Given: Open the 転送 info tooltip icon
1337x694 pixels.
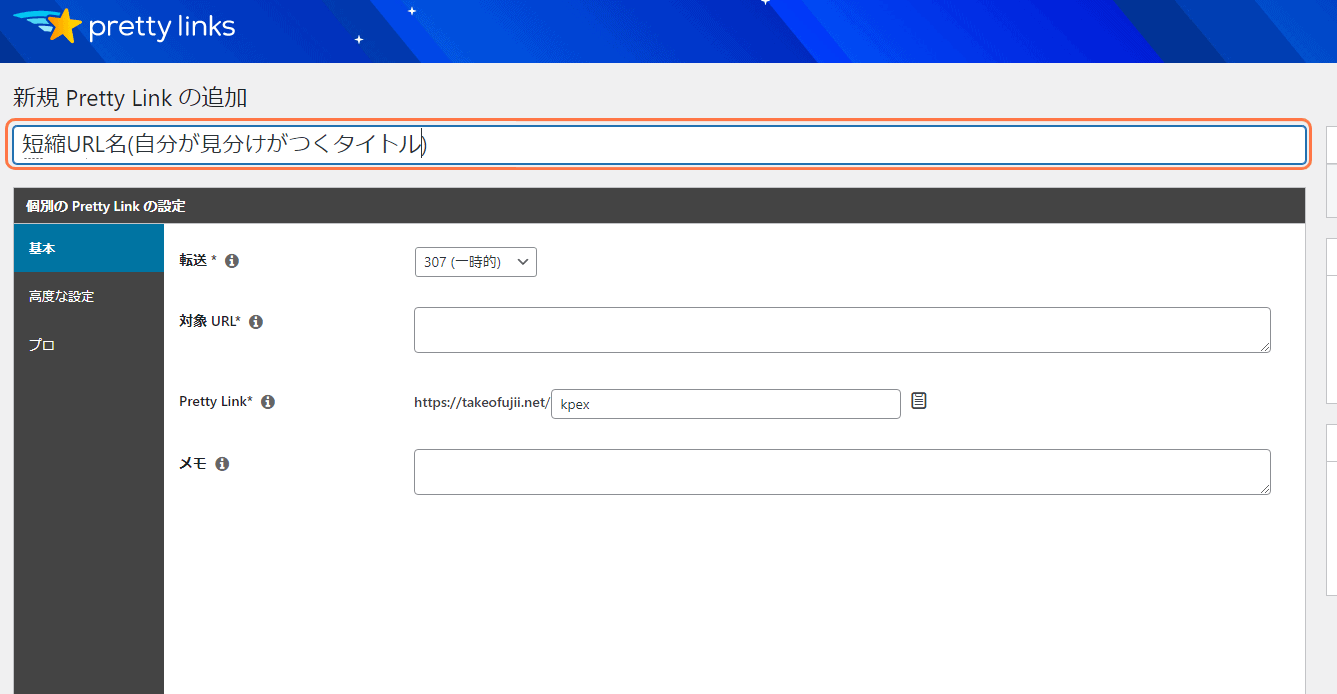Looking at the screenshot, I should point(231,259).
